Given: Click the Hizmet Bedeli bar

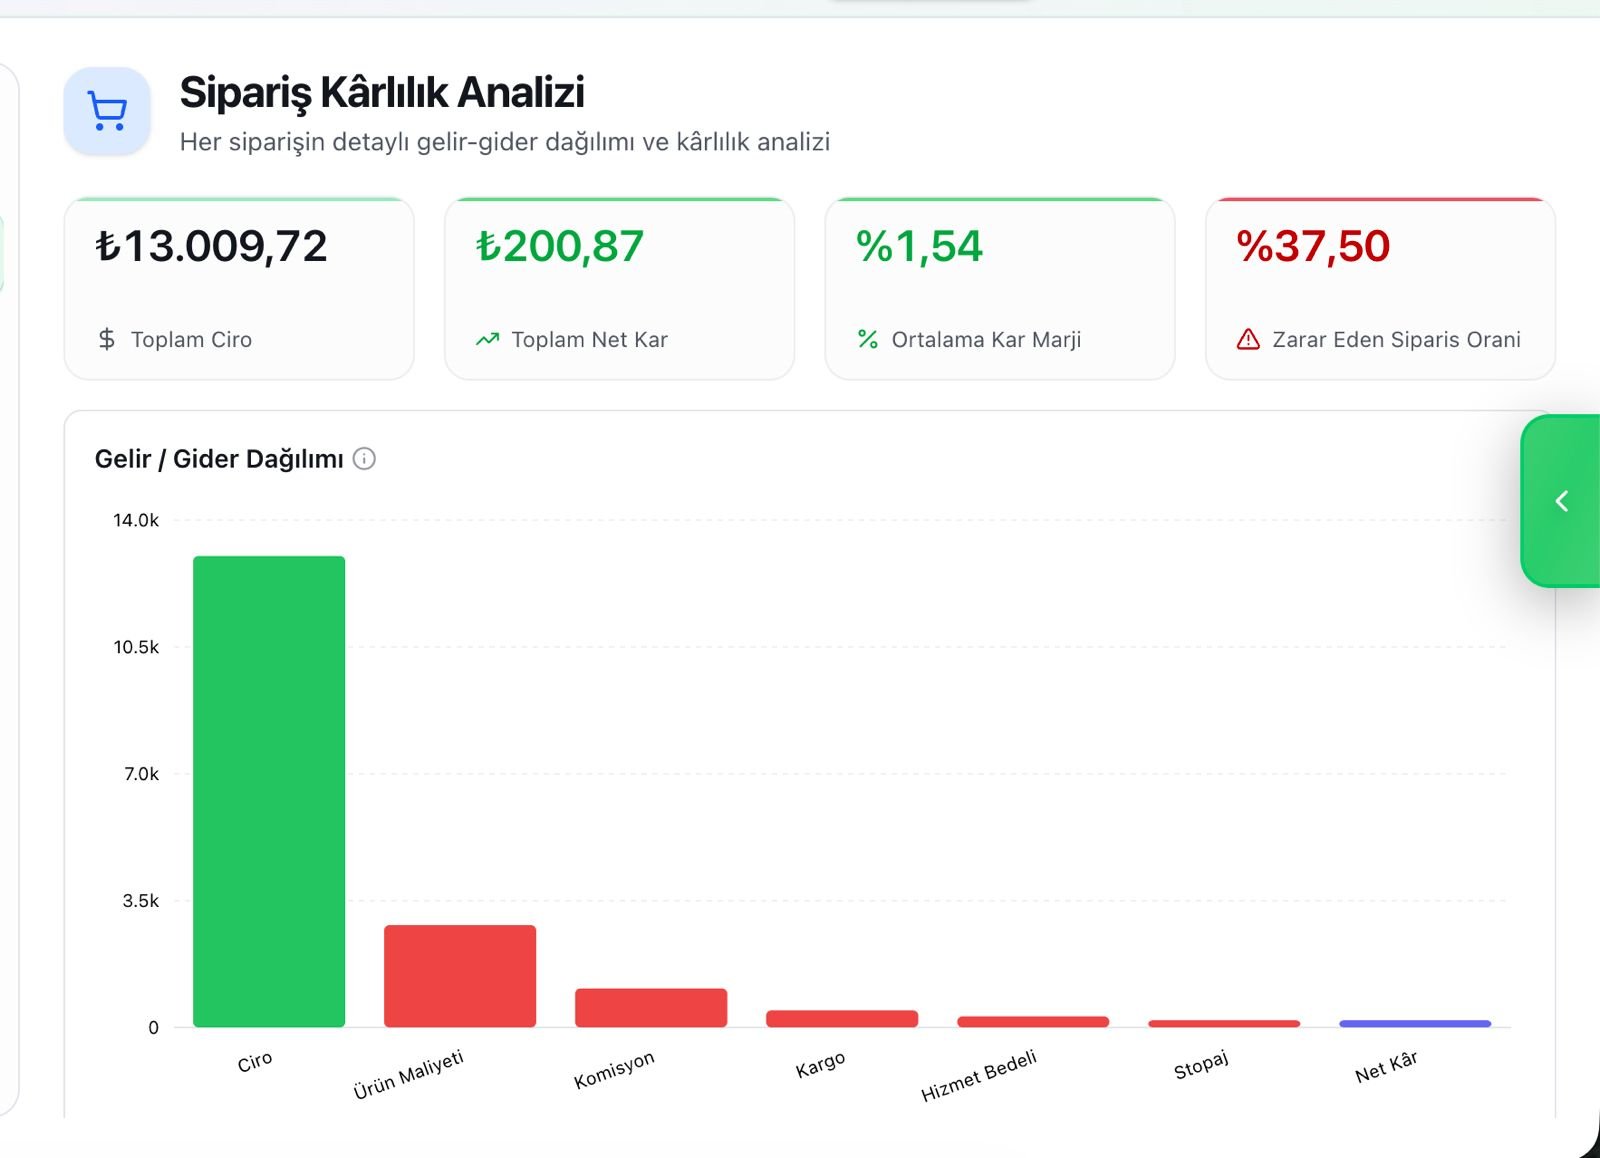Looking at the screenshot, I should 1033,1022.
